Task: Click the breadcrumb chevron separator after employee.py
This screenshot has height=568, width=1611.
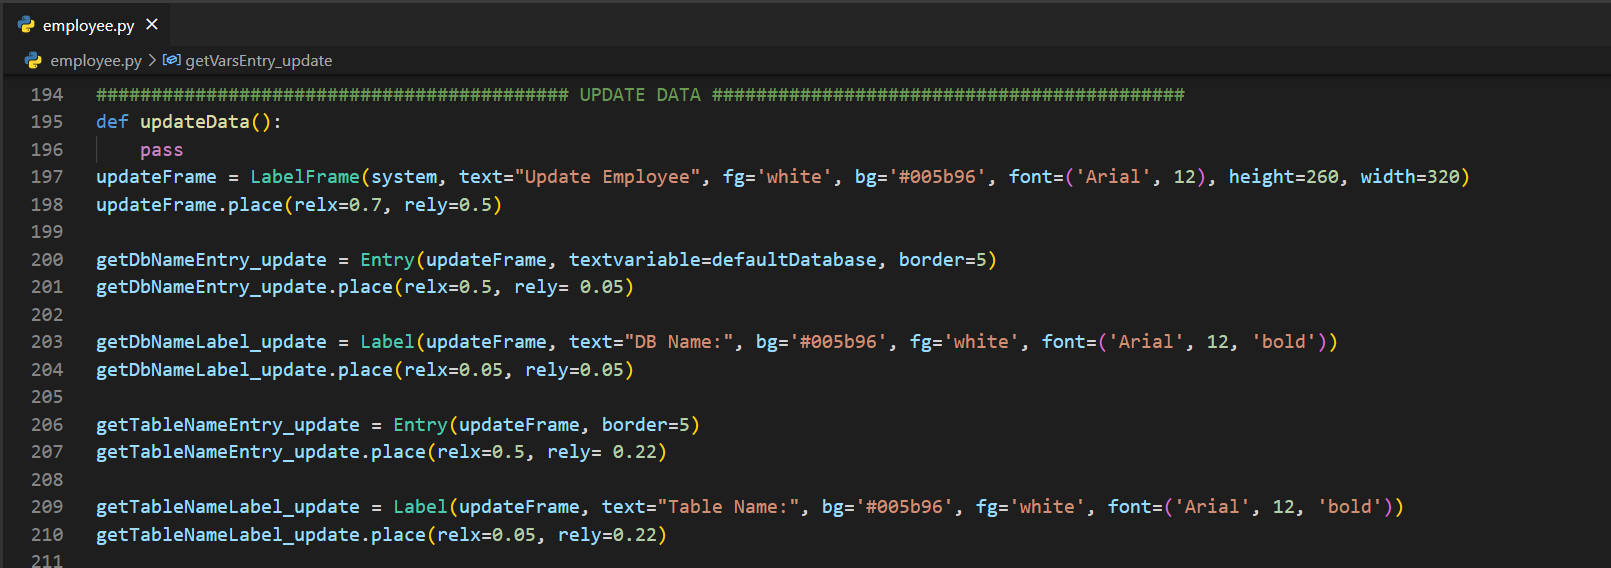Action: click(x=152, y=61)
